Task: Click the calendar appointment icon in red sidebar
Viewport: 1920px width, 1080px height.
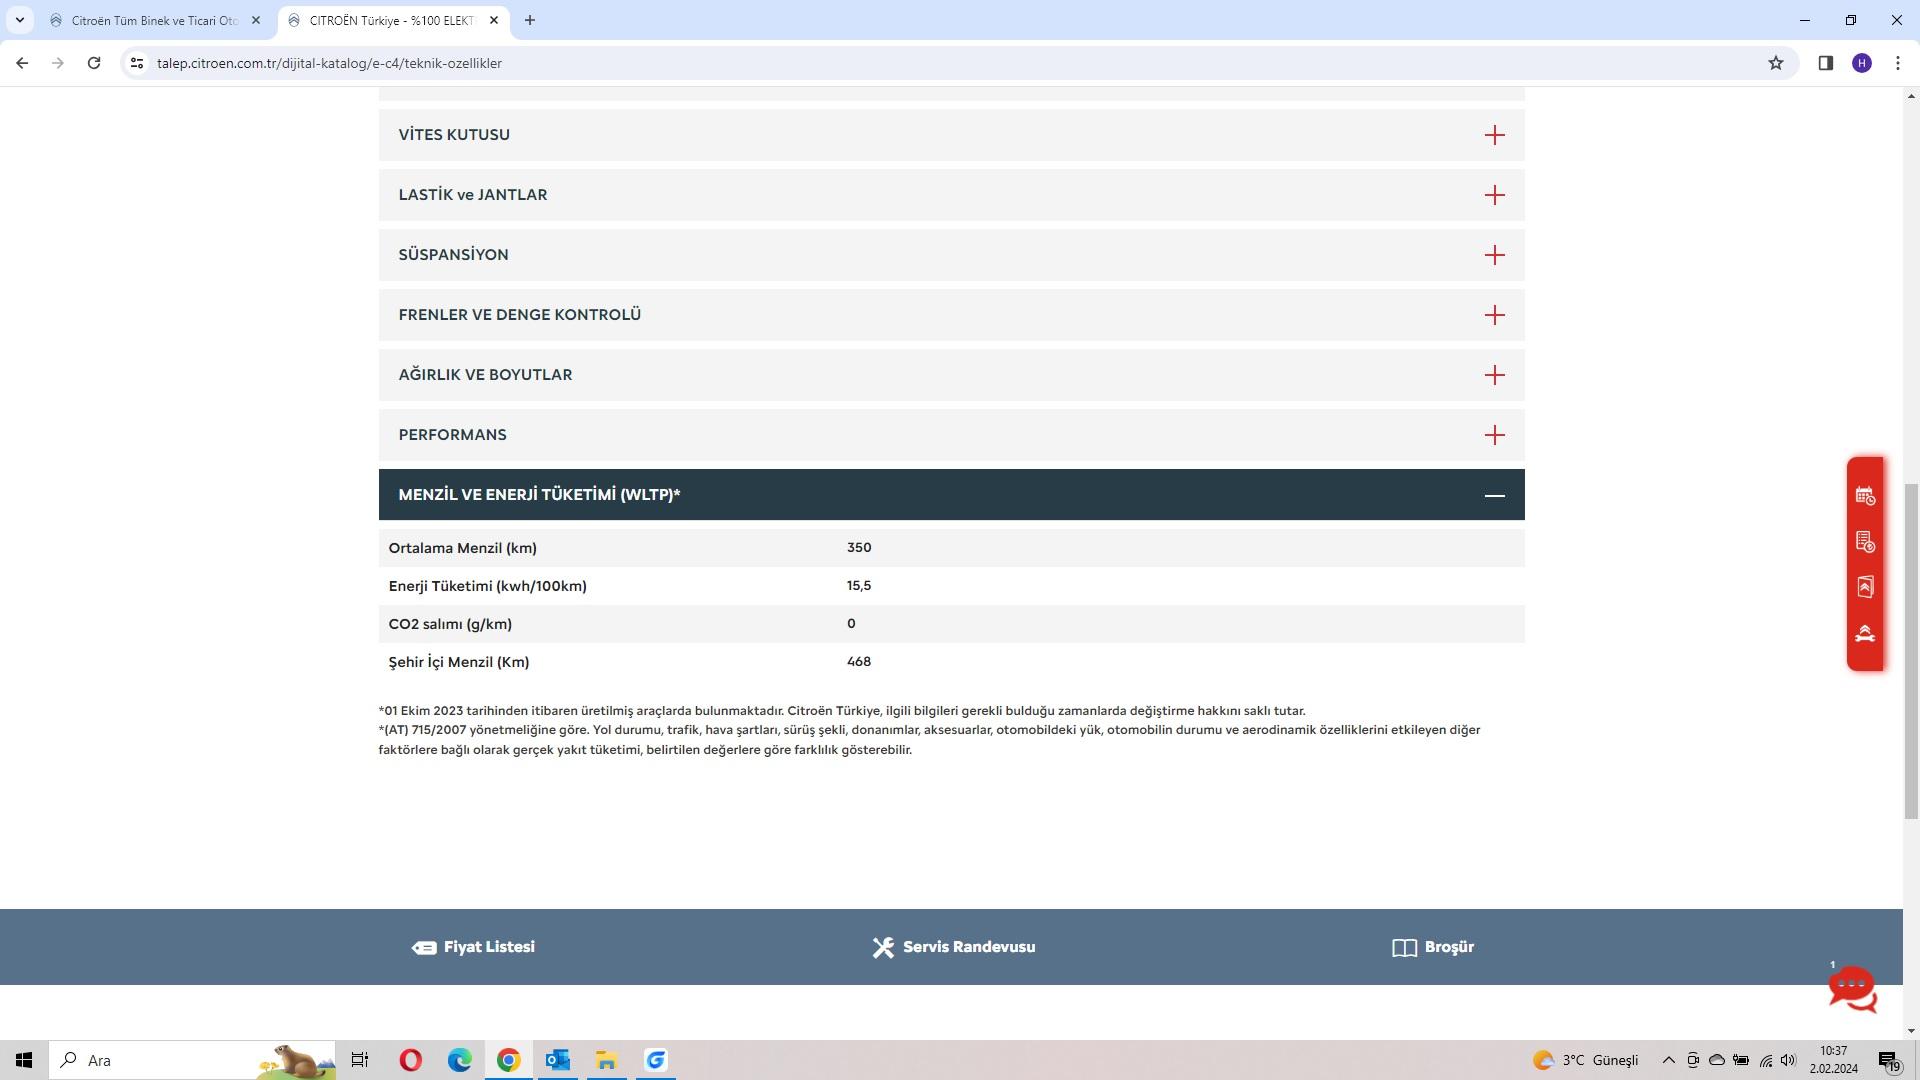Action: (1865, 496)
